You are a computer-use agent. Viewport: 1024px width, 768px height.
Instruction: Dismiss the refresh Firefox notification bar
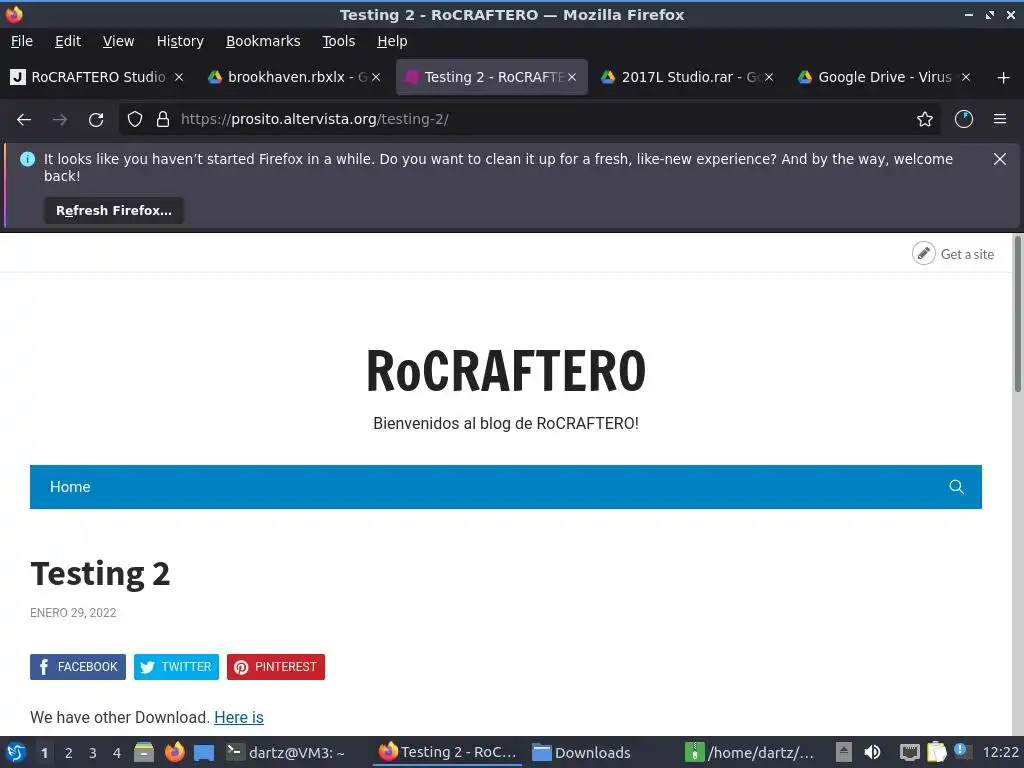999,159
